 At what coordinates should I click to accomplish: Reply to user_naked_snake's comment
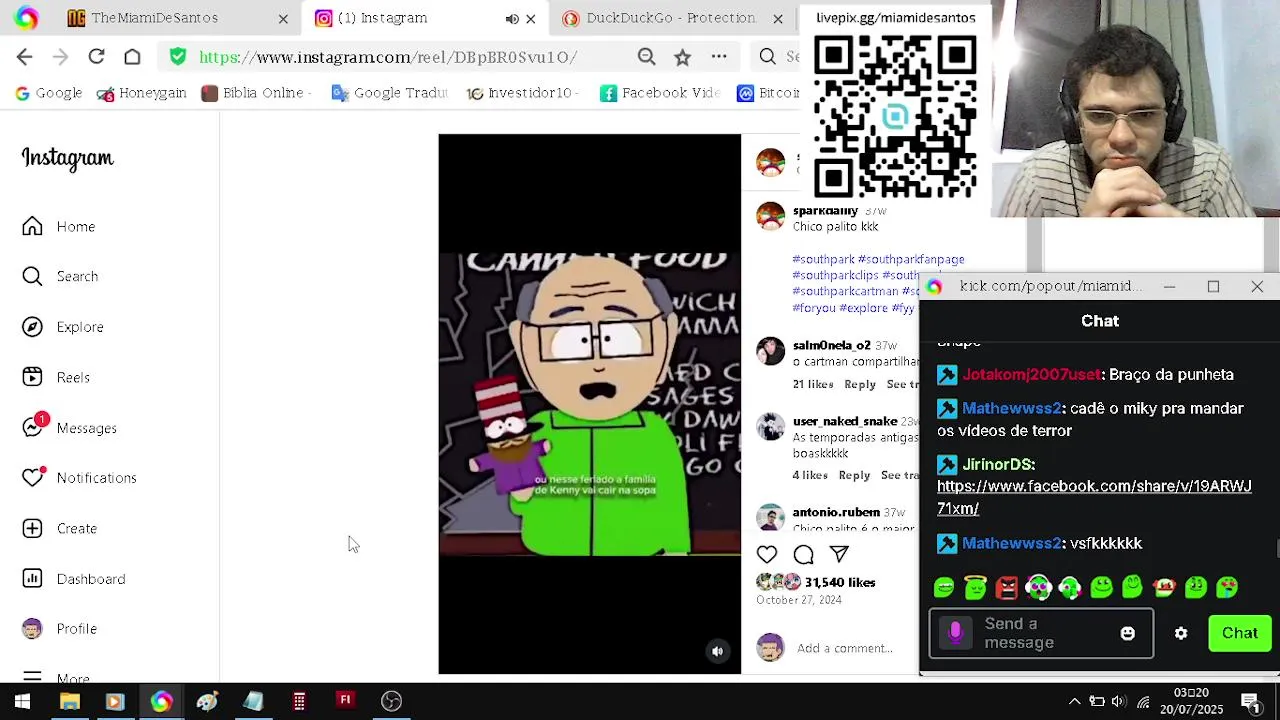point(854,476)
